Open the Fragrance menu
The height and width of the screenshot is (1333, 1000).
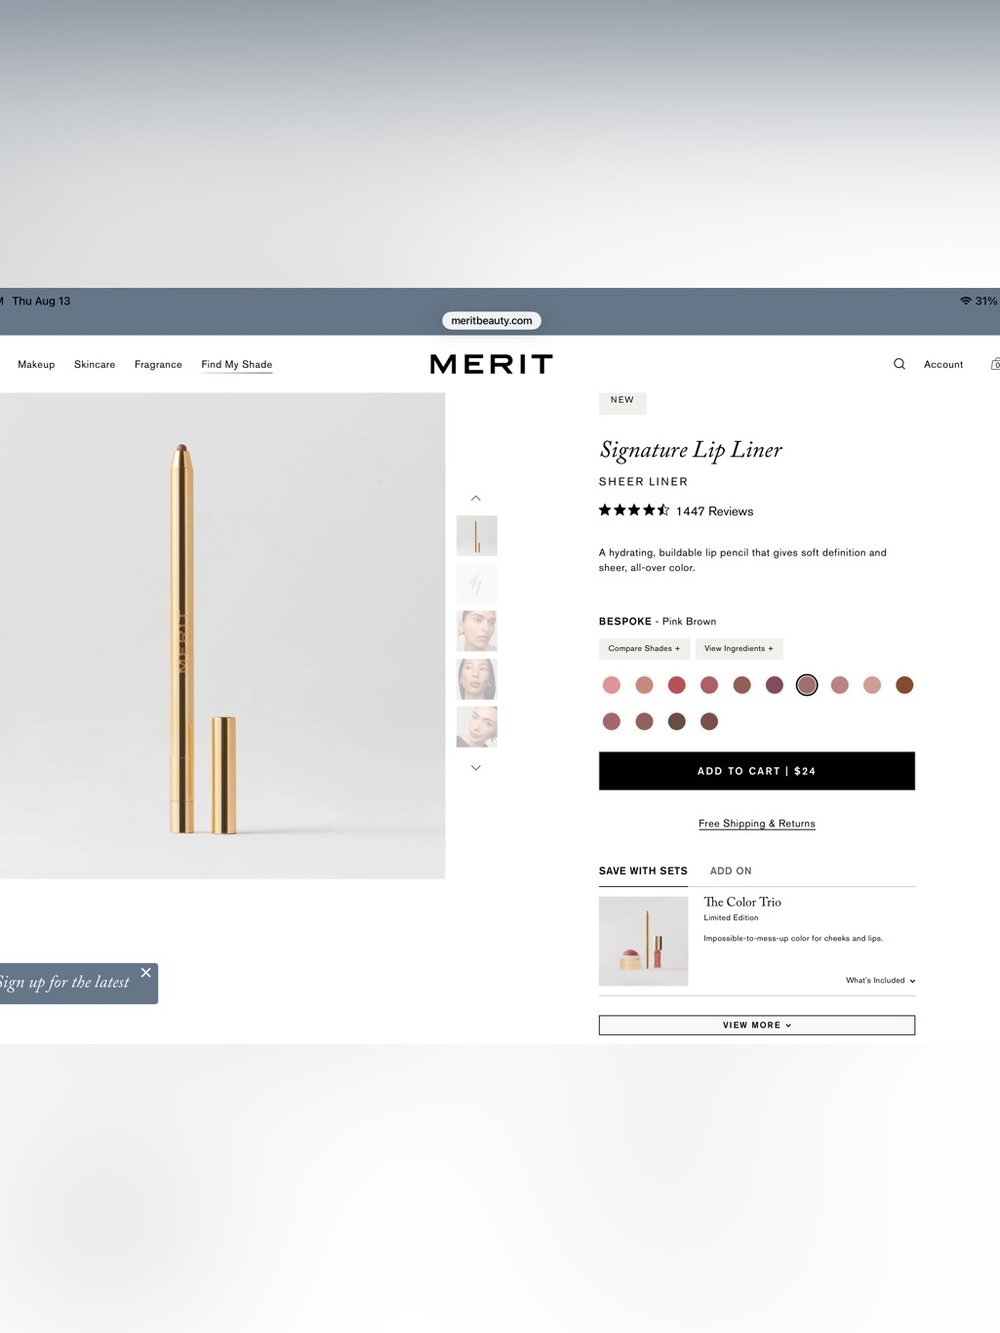click(158, 364)
